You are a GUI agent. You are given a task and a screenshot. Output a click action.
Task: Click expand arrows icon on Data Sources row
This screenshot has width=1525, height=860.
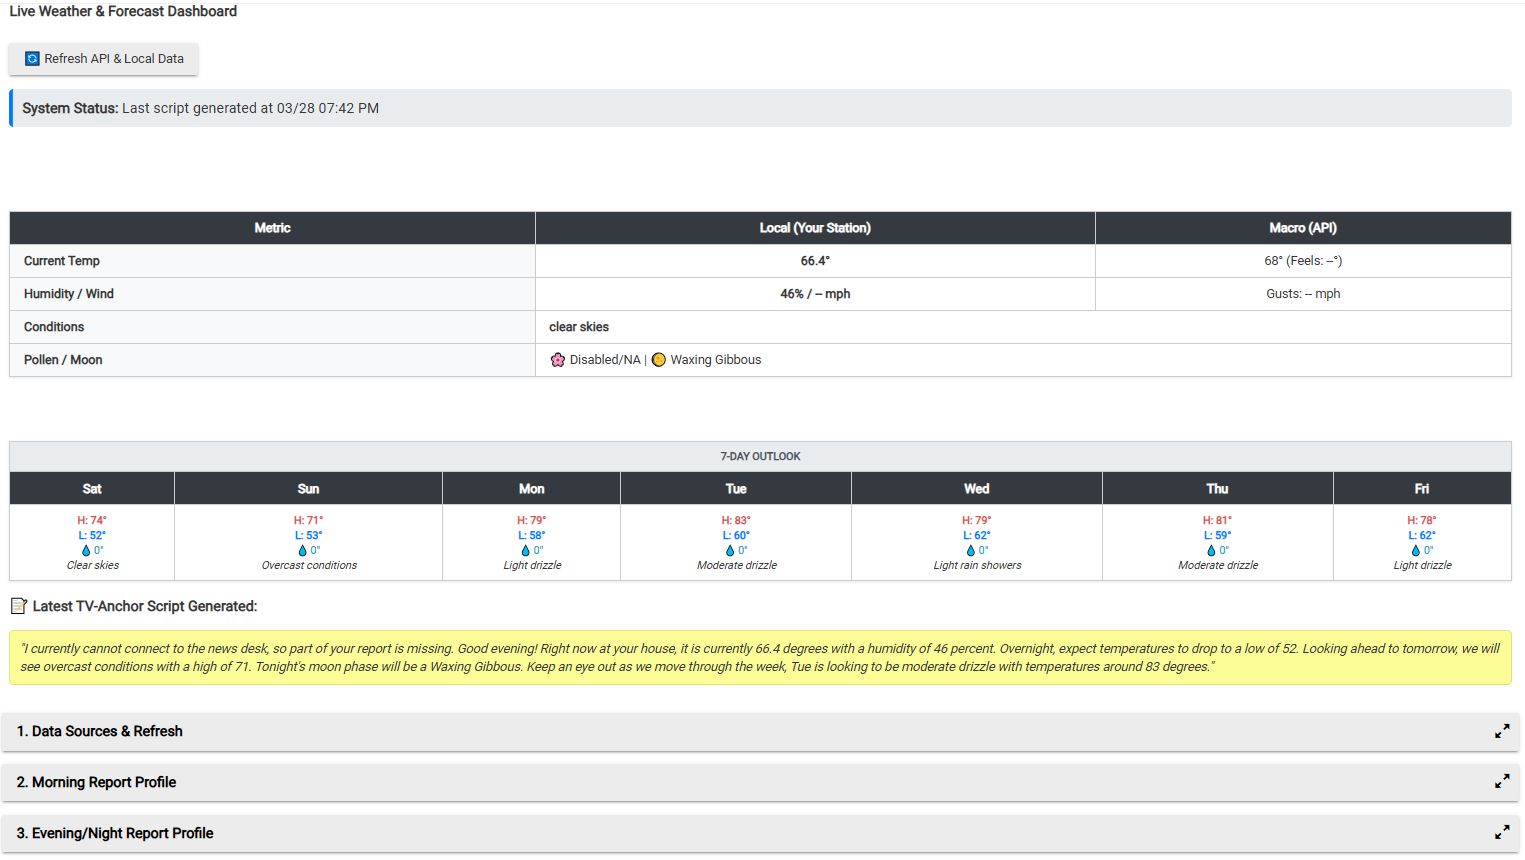tap(1502, 732)
